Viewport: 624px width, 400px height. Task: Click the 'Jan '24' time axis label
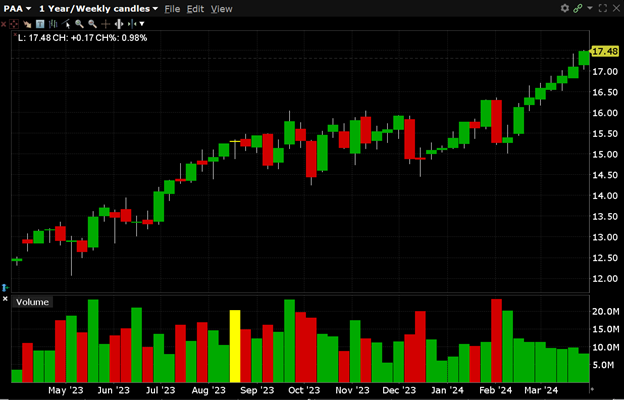pos(447,390)
